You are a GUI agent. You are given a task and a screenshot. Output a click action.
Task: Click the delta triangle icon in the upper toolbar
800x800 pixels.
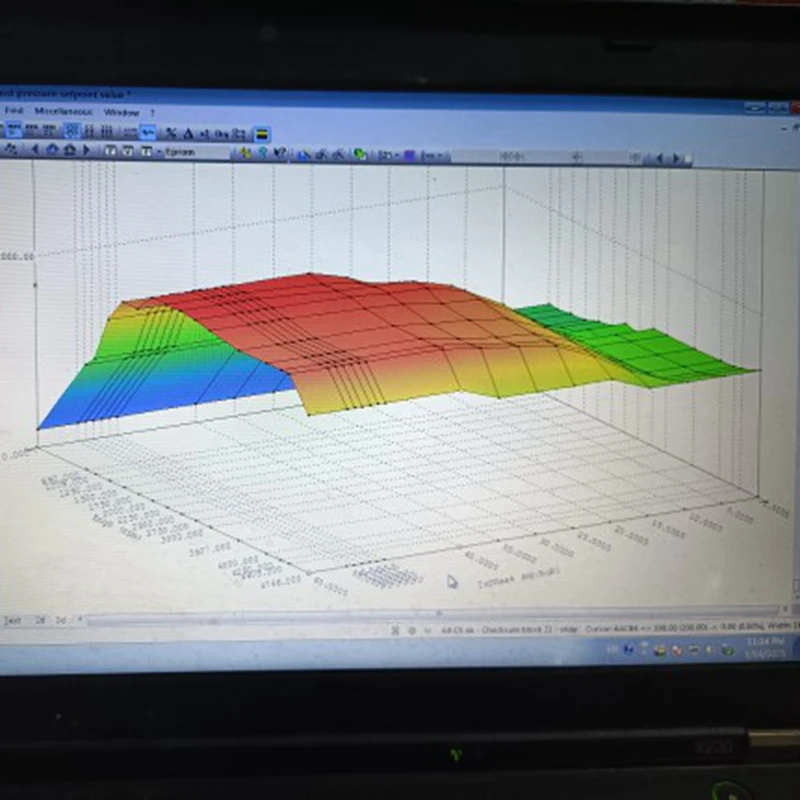[188, 134]
